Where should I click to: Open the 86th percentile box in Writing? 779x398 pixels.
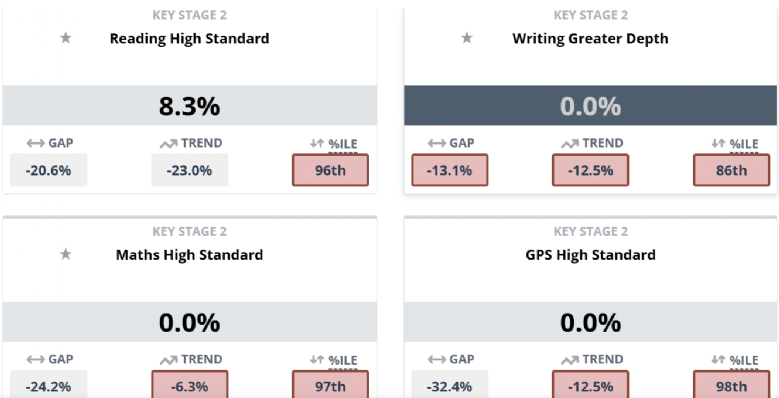pyautogui.click(x=732, y=170)
